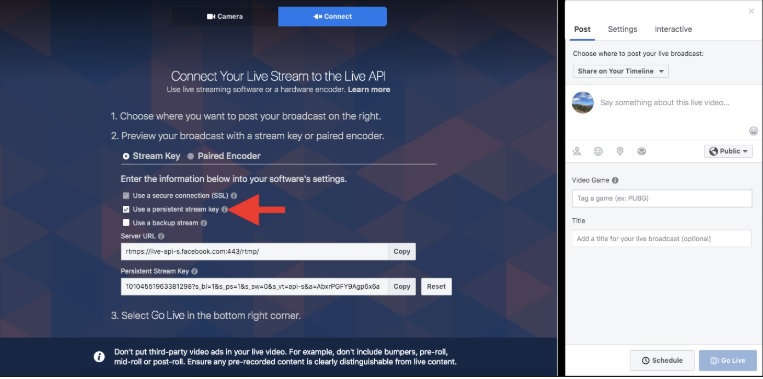Reset the persistent stream key
Screen dimensions: 763x379
tap(436, 287)
